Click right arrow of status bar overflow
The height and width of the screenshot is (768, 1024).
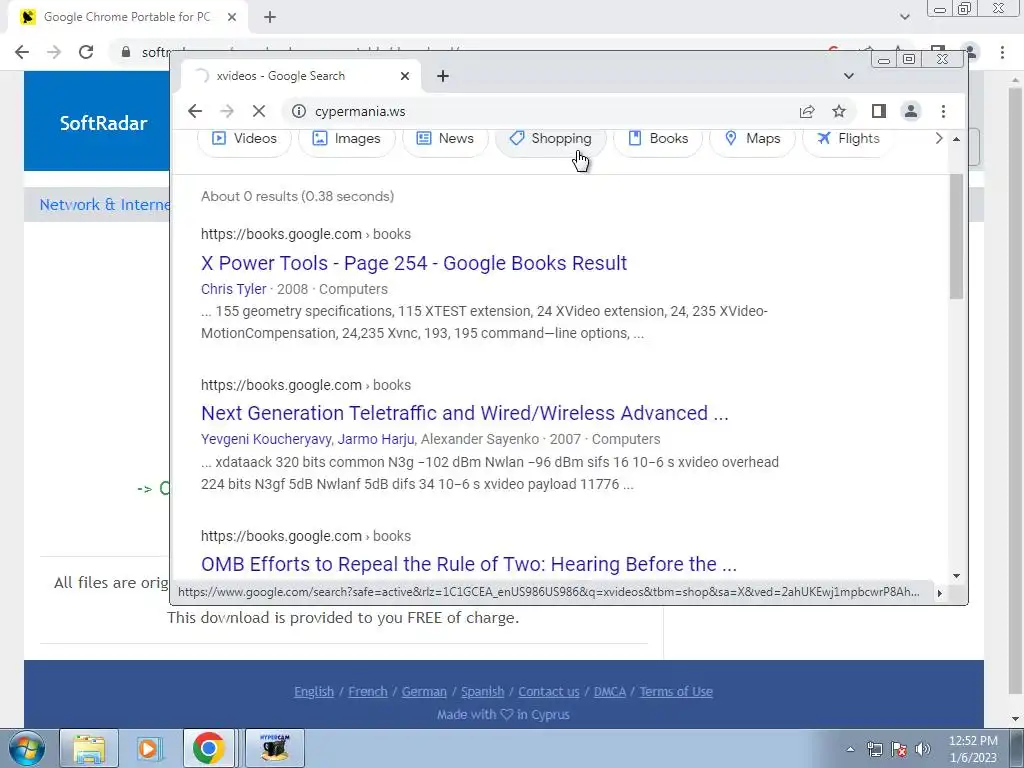[x=940, y=593]
